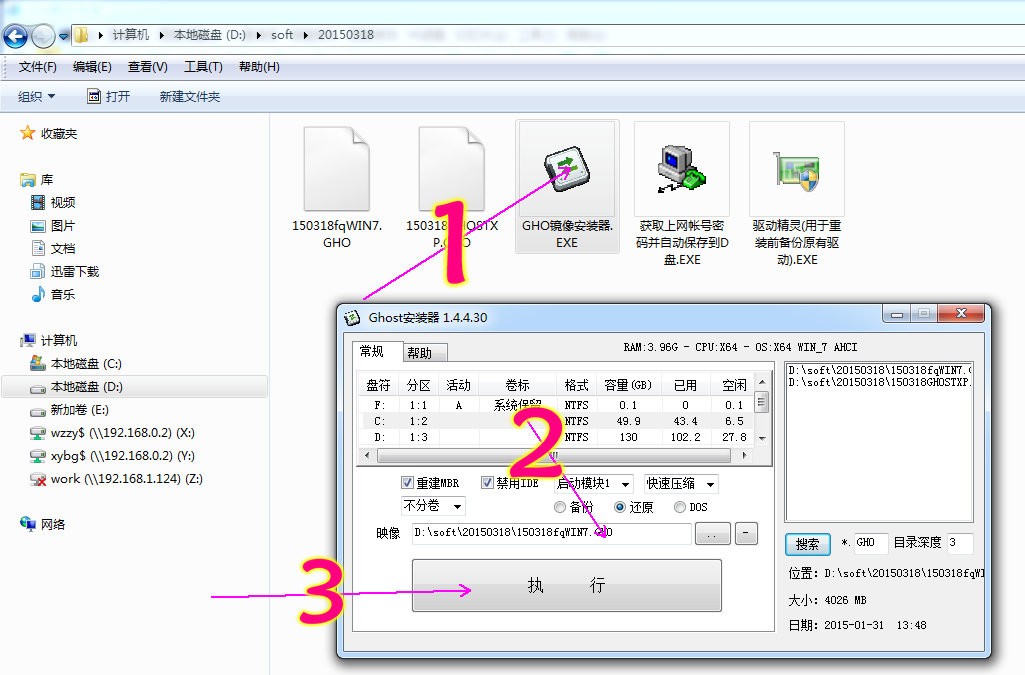Image resolution: width=1025 pixels, height=675 pixels.
Task: Select 150318fqWIN7.GHO file icon
Action: tap(337, 168)
